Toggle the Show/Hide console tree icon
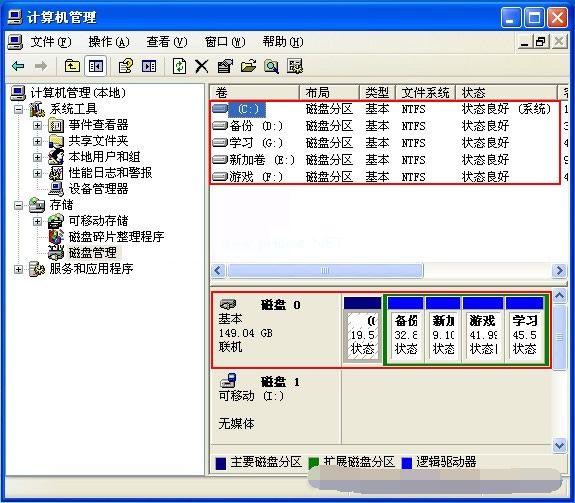 coord(95,66)
